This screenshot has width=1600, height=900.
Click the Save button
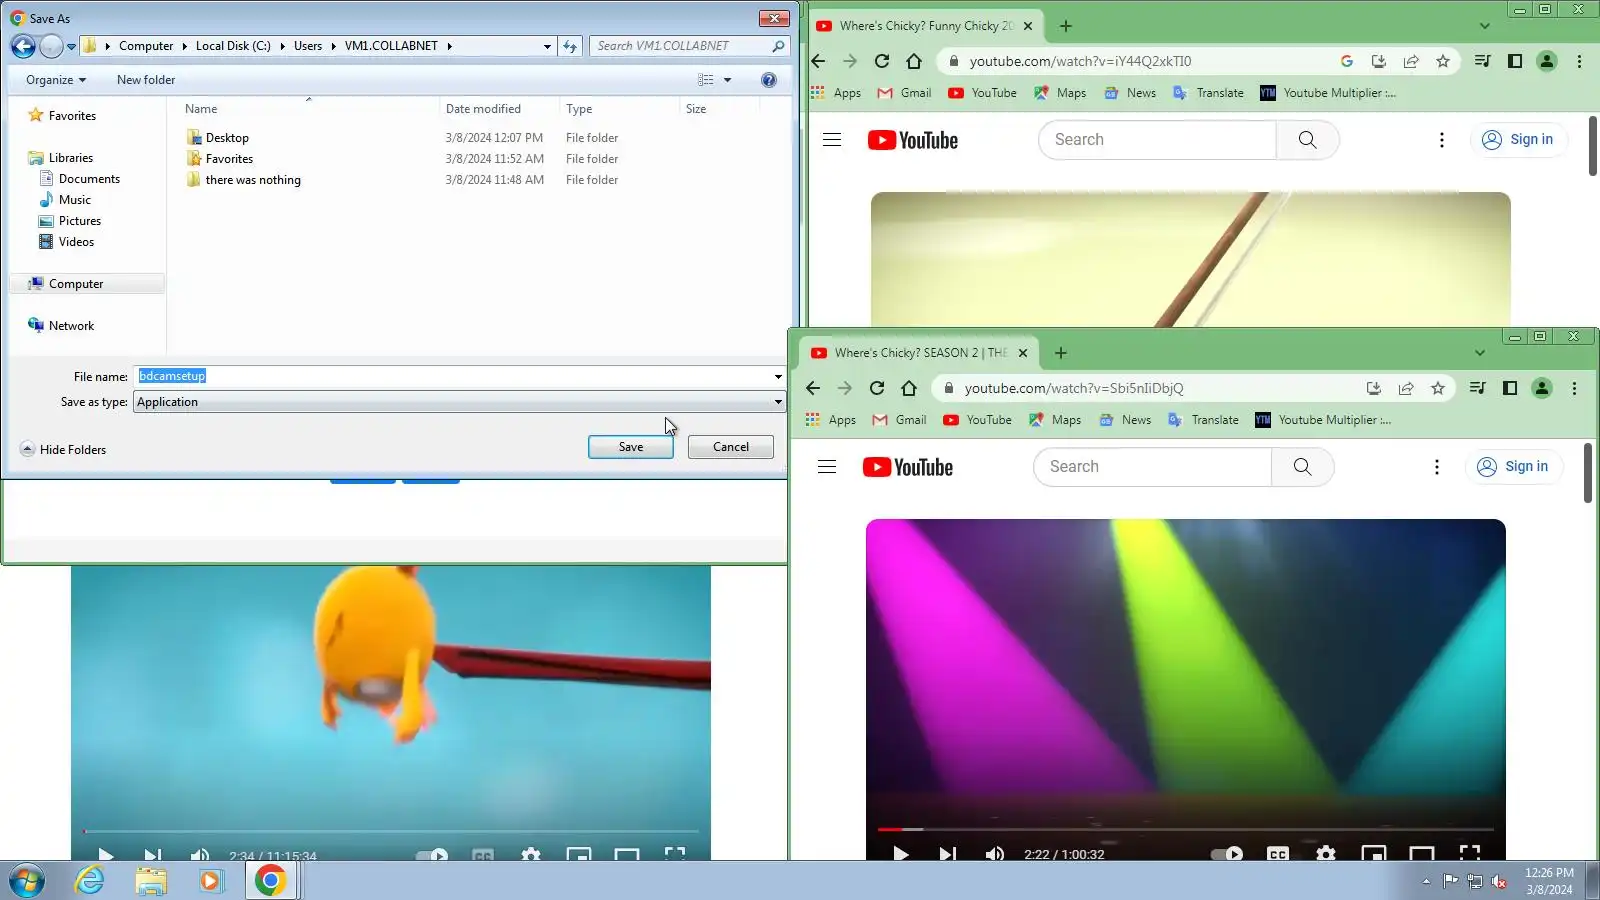[x=630, y=447]
